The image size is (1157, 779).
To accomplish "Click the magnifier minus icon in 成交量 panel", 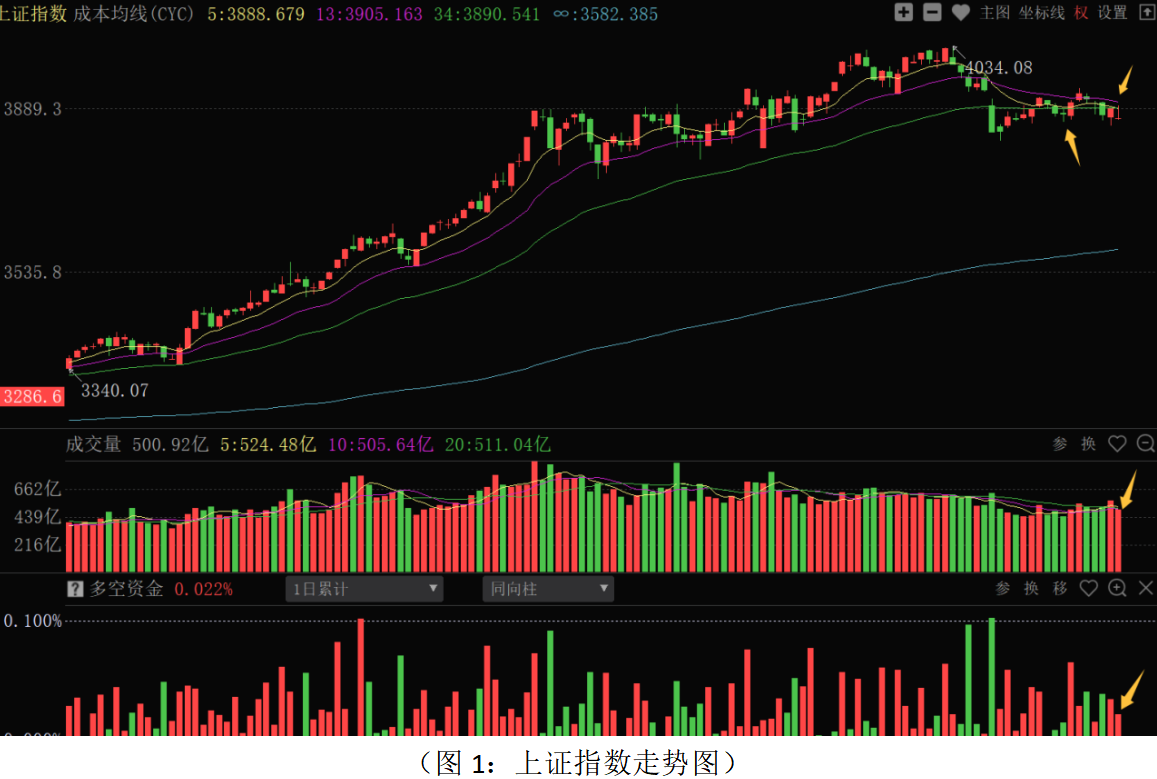I will point(1146,444).
